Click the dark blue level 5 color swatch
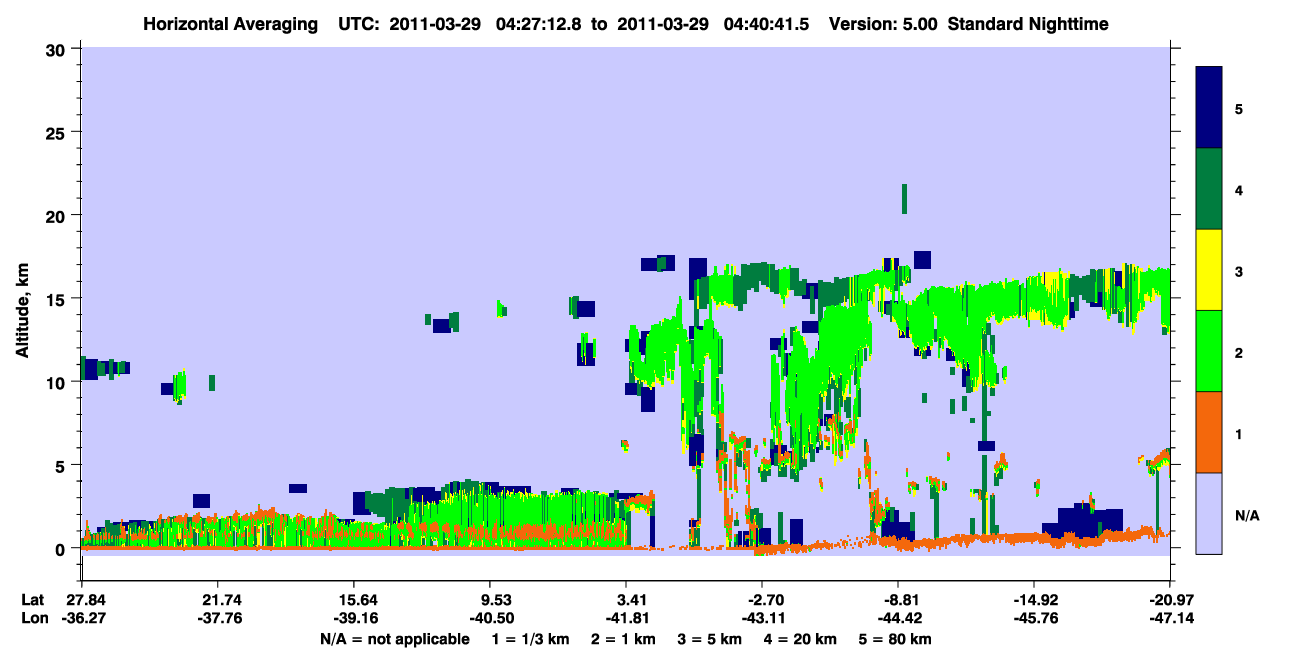This screenshot has height=667, width=1300. click(1209, 108)
